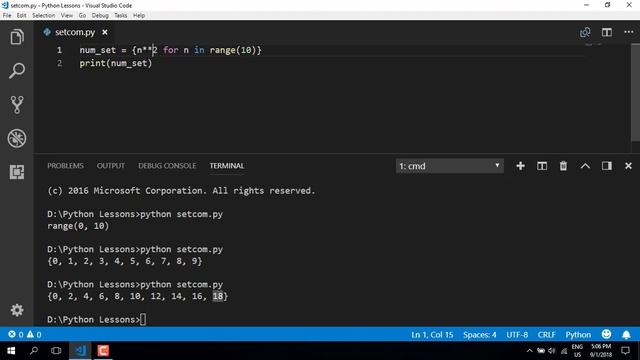Switch to the Output tab

(111, 166)
